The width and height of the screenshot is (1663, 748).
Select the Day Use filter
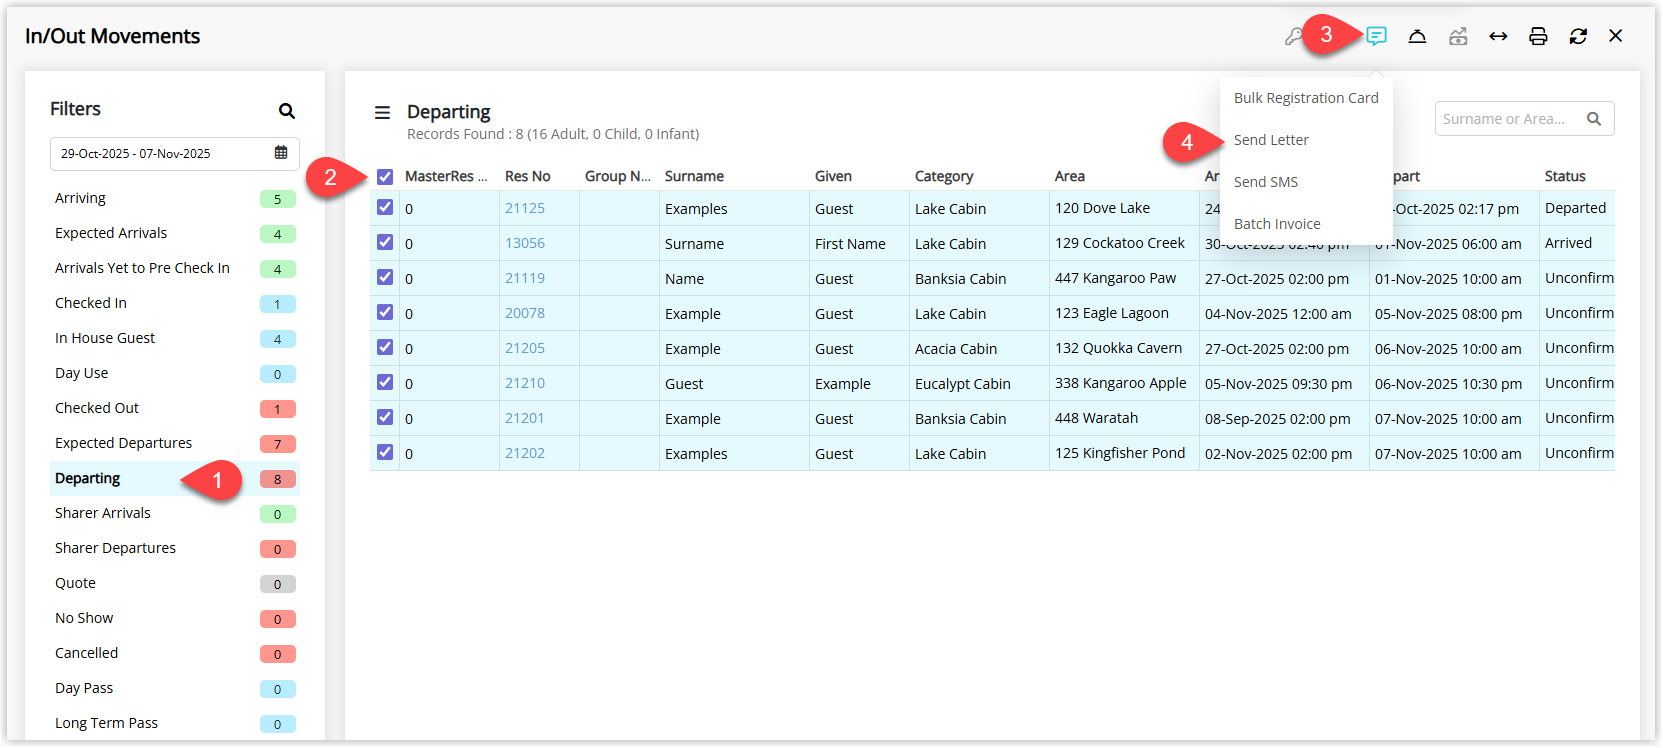pos(175,373)
